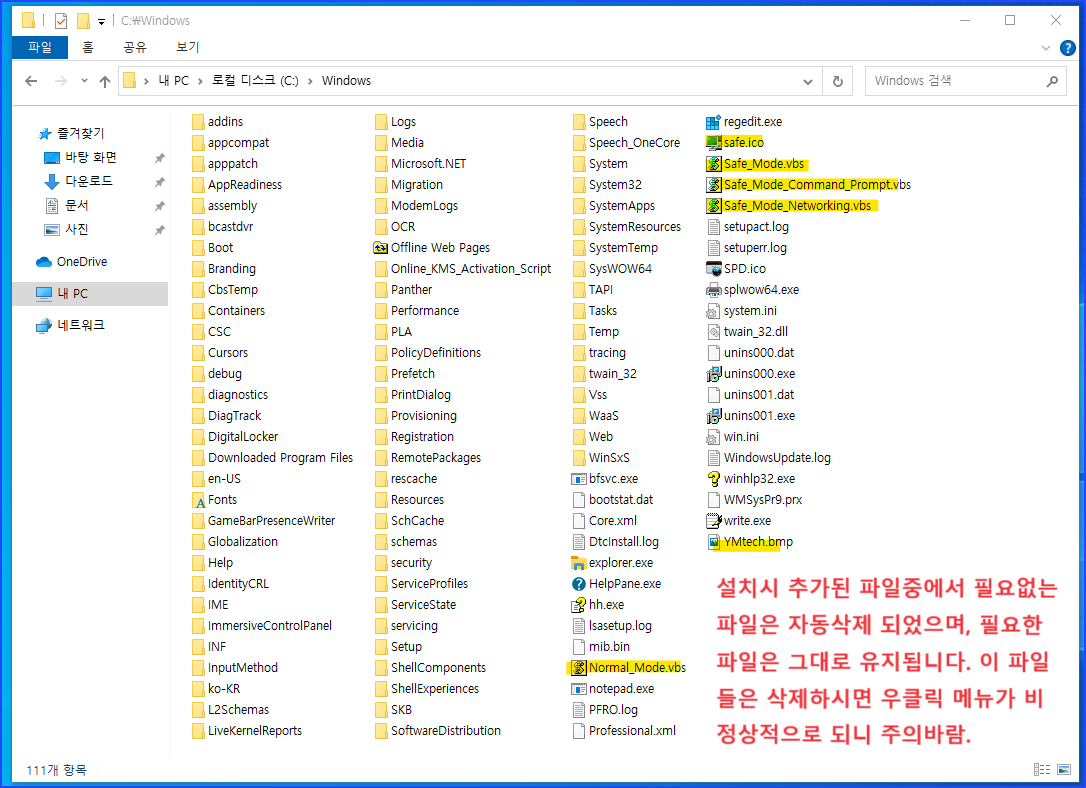This screenshot has width=1086, height=788.
Task: Expand the address bar history dropdown
Action: [x=808, y=81]
